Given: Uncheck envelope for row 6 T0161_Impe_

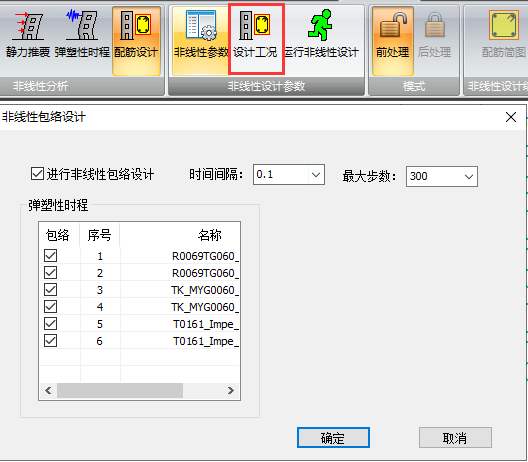Looking at the screenshot, I should point(51,340).
